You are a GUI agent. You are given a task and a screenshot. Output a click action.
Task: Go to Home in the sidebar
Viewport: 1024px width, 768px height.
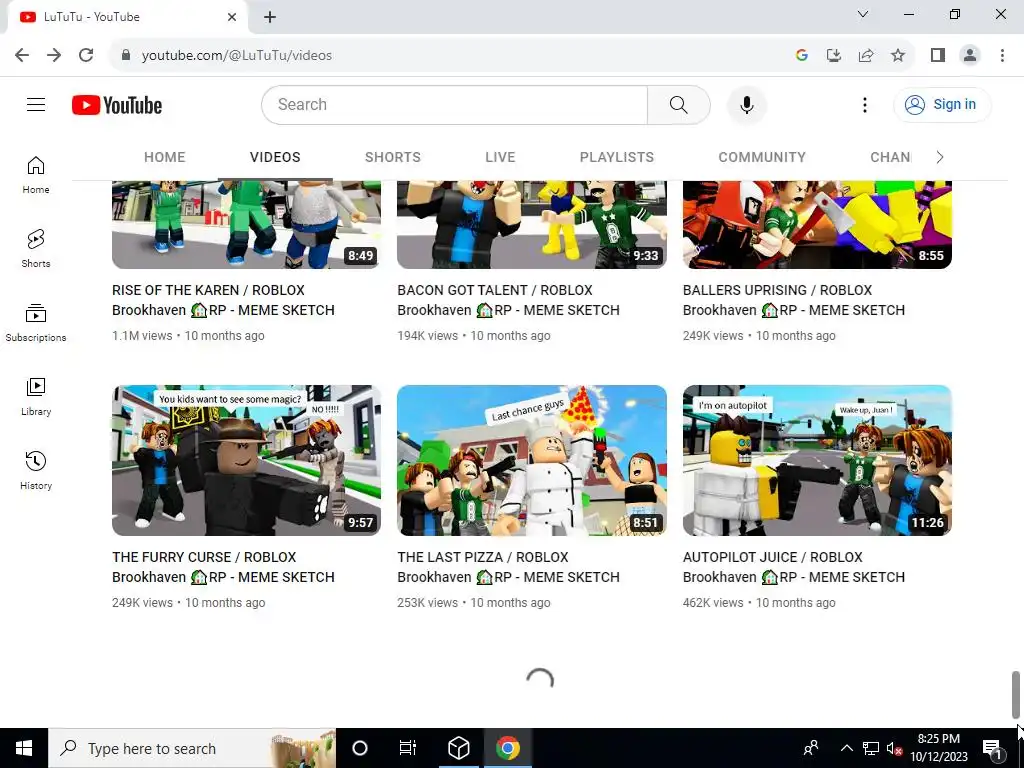36,175
